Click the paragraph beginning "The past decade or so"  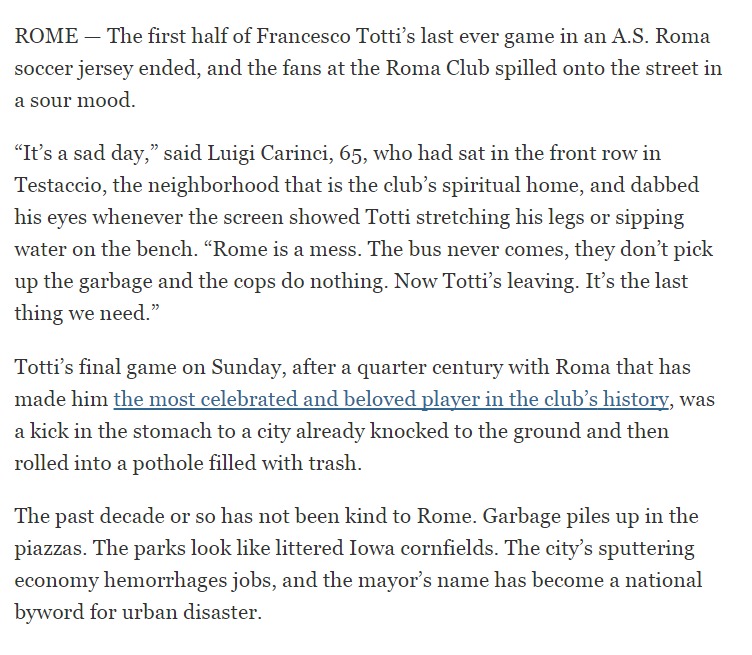tap(358, 564)
